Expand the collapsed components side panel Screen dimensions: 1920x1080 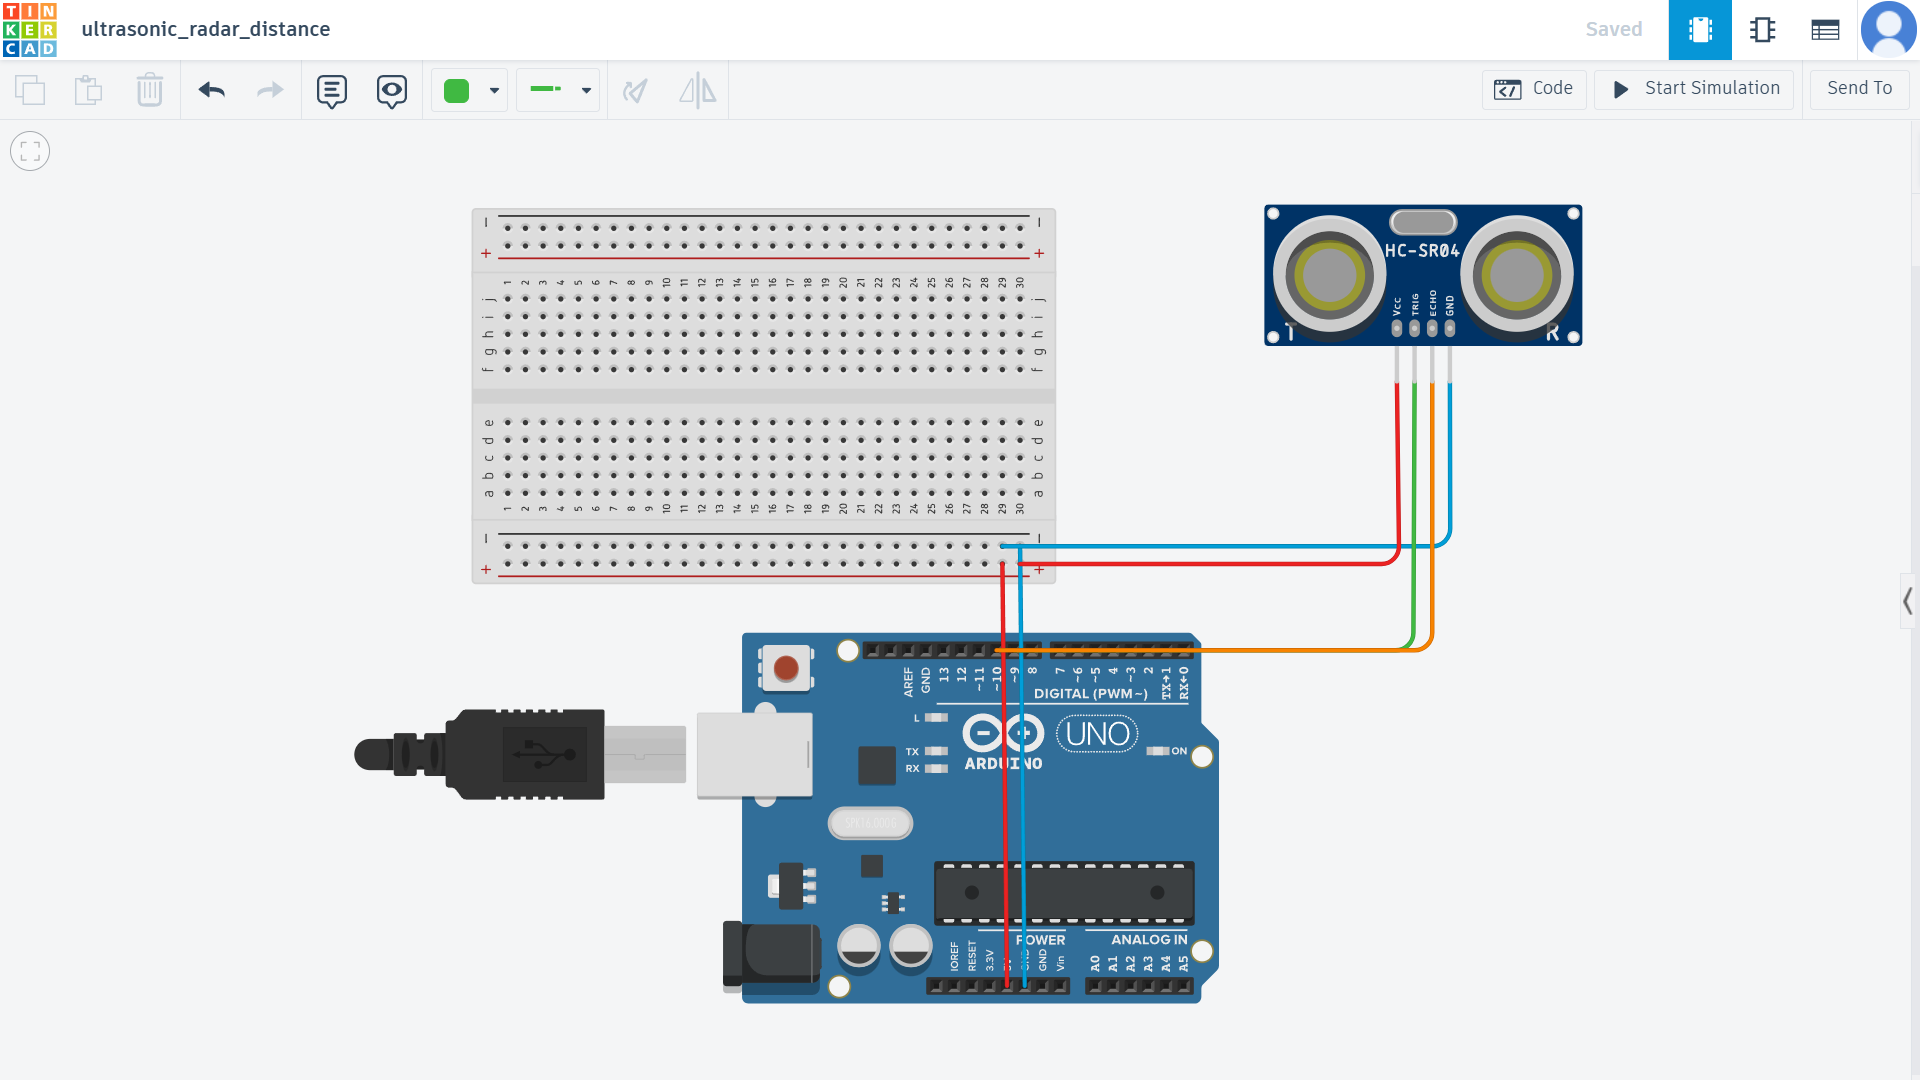click(x=1908, y=601)
